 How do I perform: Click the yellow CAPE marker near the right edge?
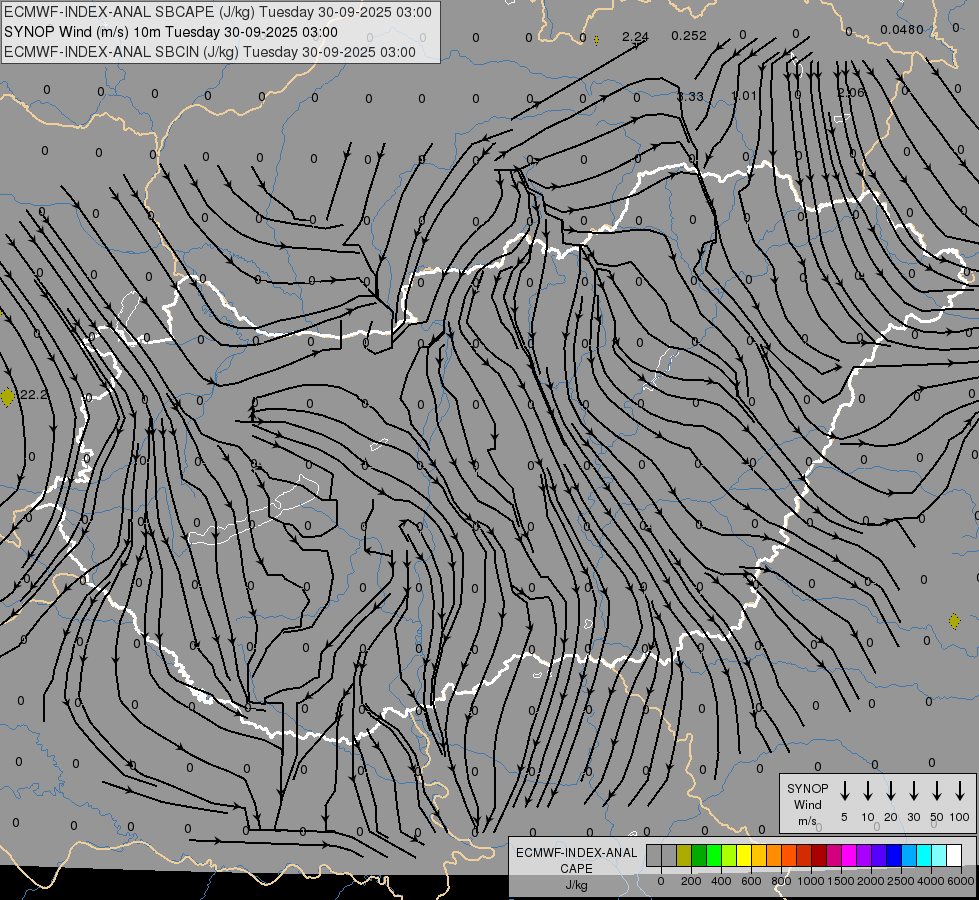[954, 621]
